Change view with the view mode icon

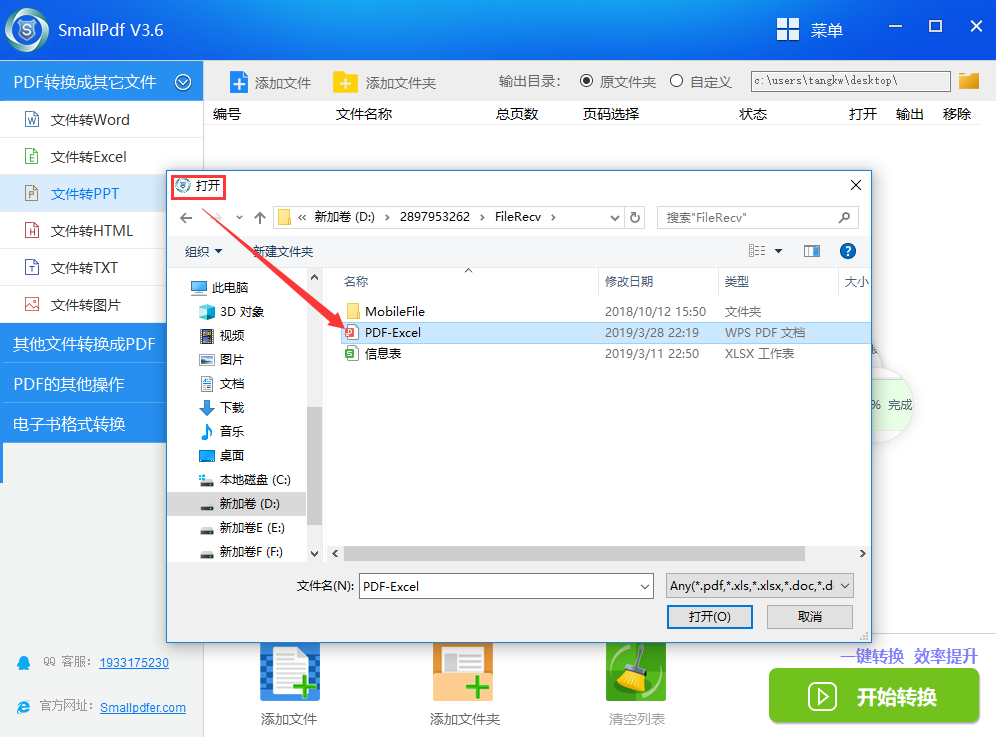coord(757,251)
